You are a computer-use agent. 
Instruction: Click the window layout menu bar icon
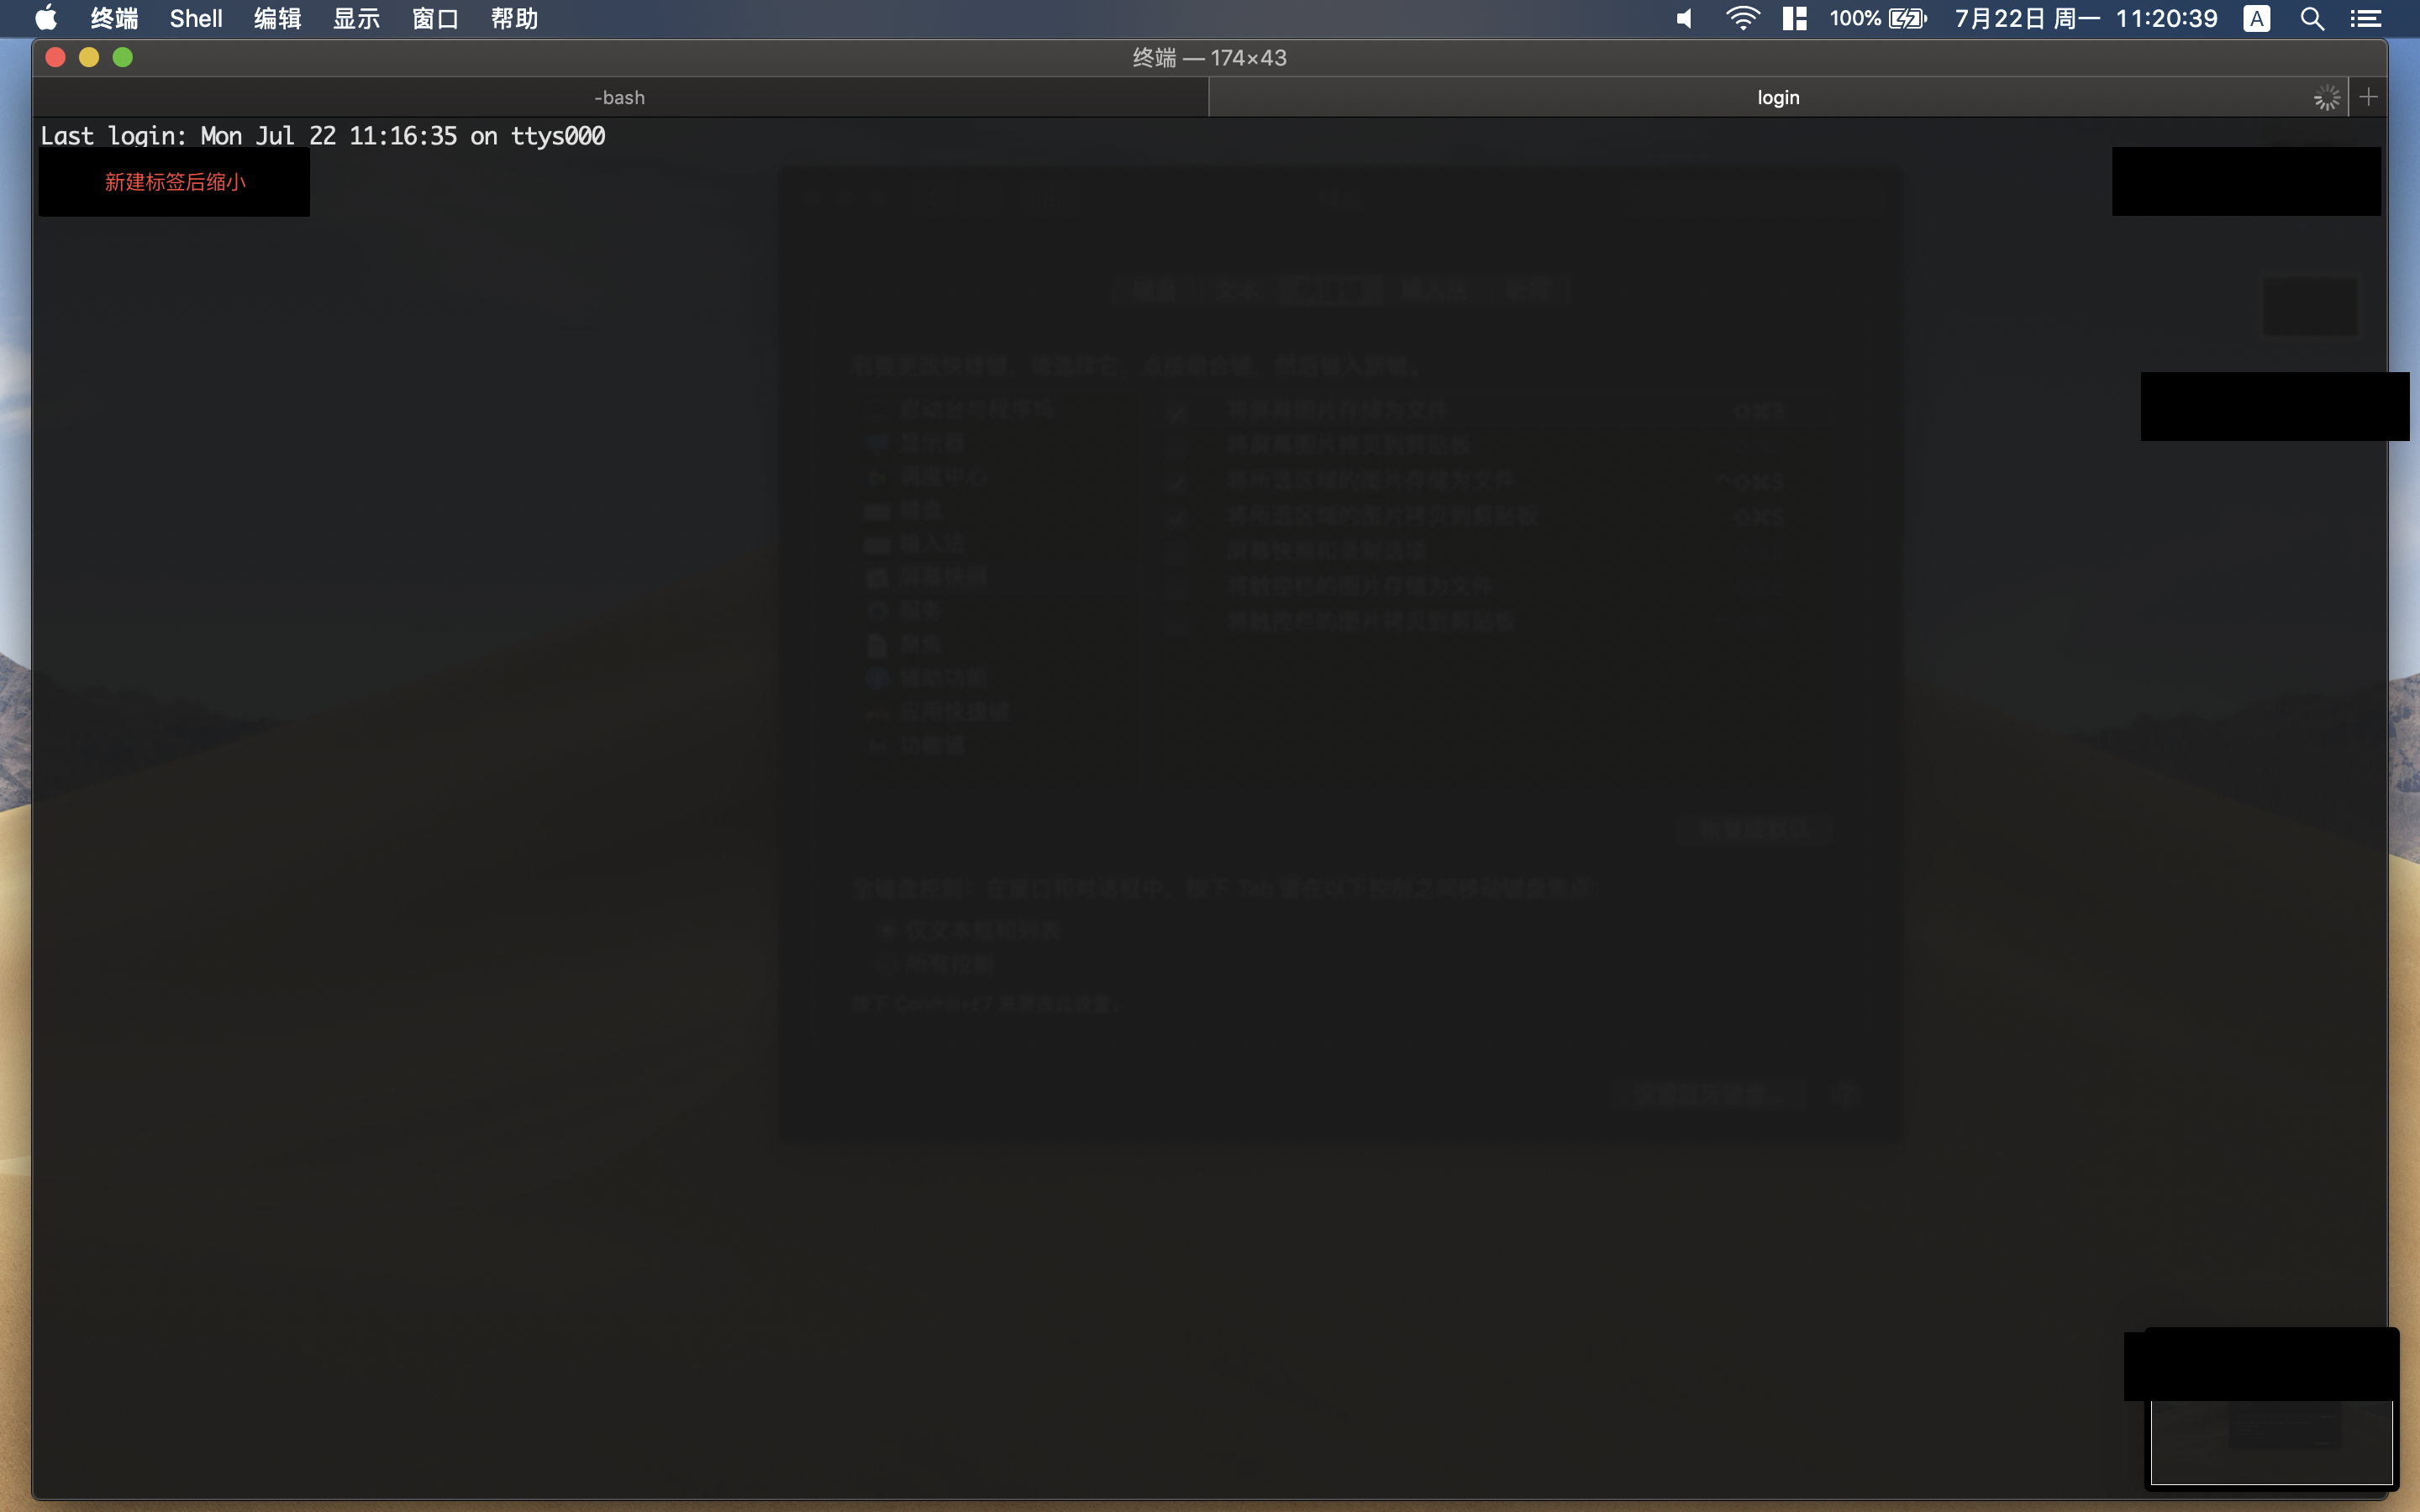pyautogui.click(x=1794, y=18)
